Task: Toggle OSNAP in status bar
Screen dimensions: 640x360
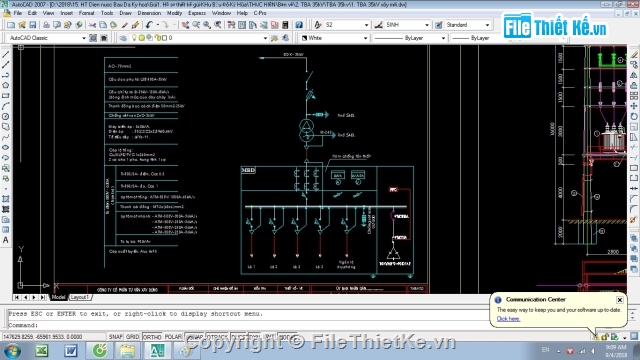Action: 194,337
